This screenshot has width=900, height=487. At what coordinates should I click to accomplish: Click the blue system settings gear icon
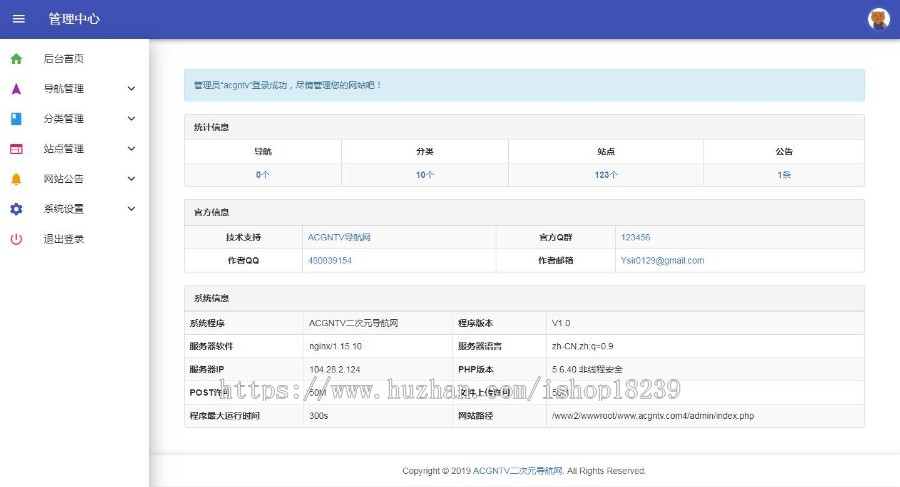16,209
